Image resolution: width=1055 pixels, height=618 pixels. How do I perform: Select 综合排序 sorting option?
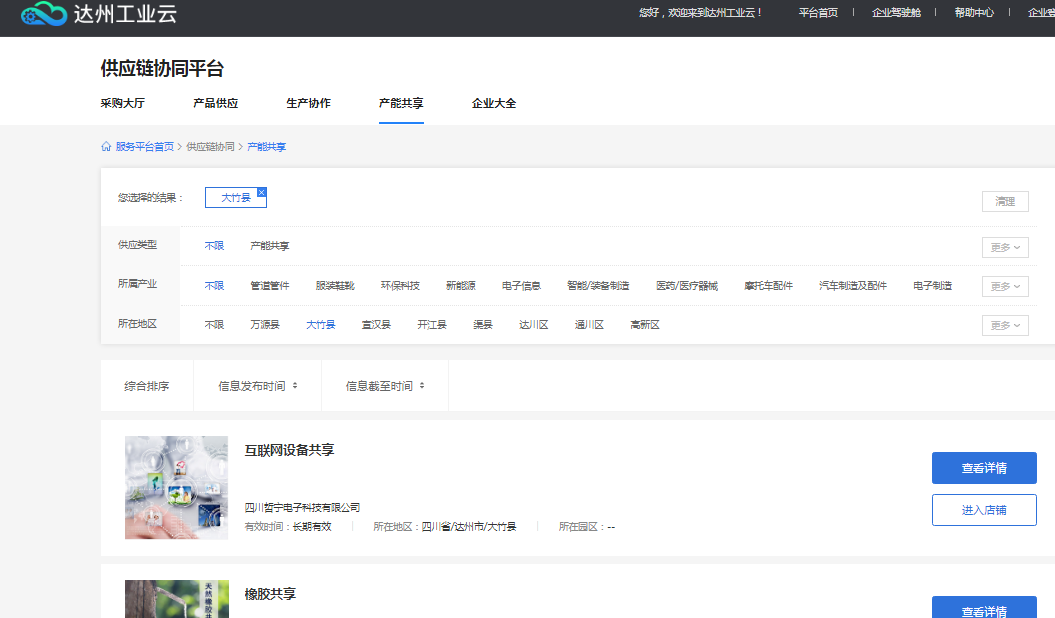coord(147,386)
